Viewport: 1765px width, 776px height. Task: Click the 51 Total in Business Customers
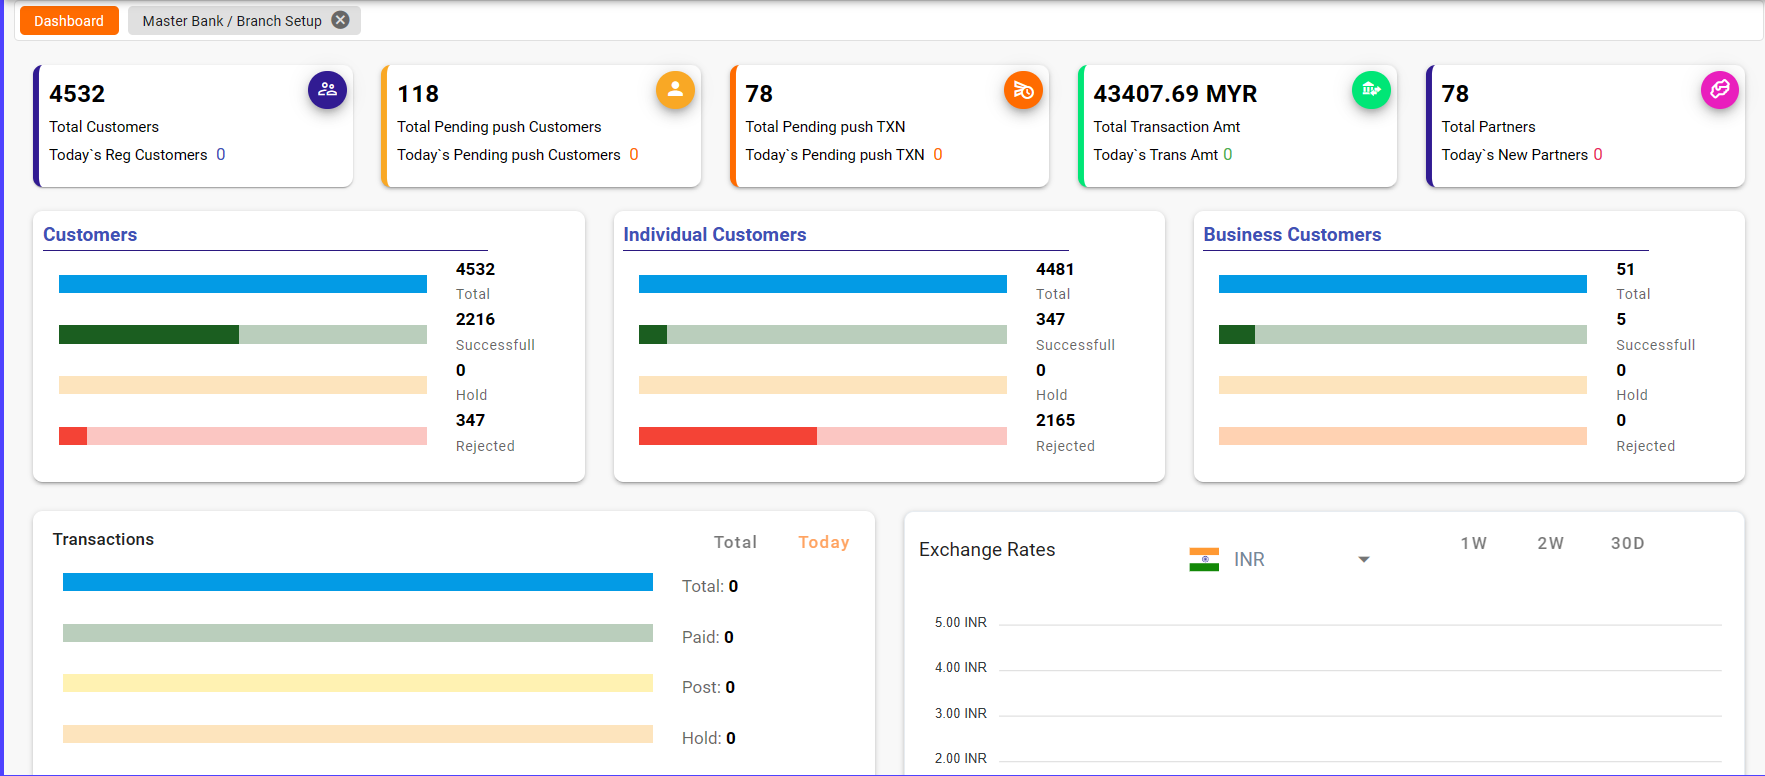point(1625,269)
